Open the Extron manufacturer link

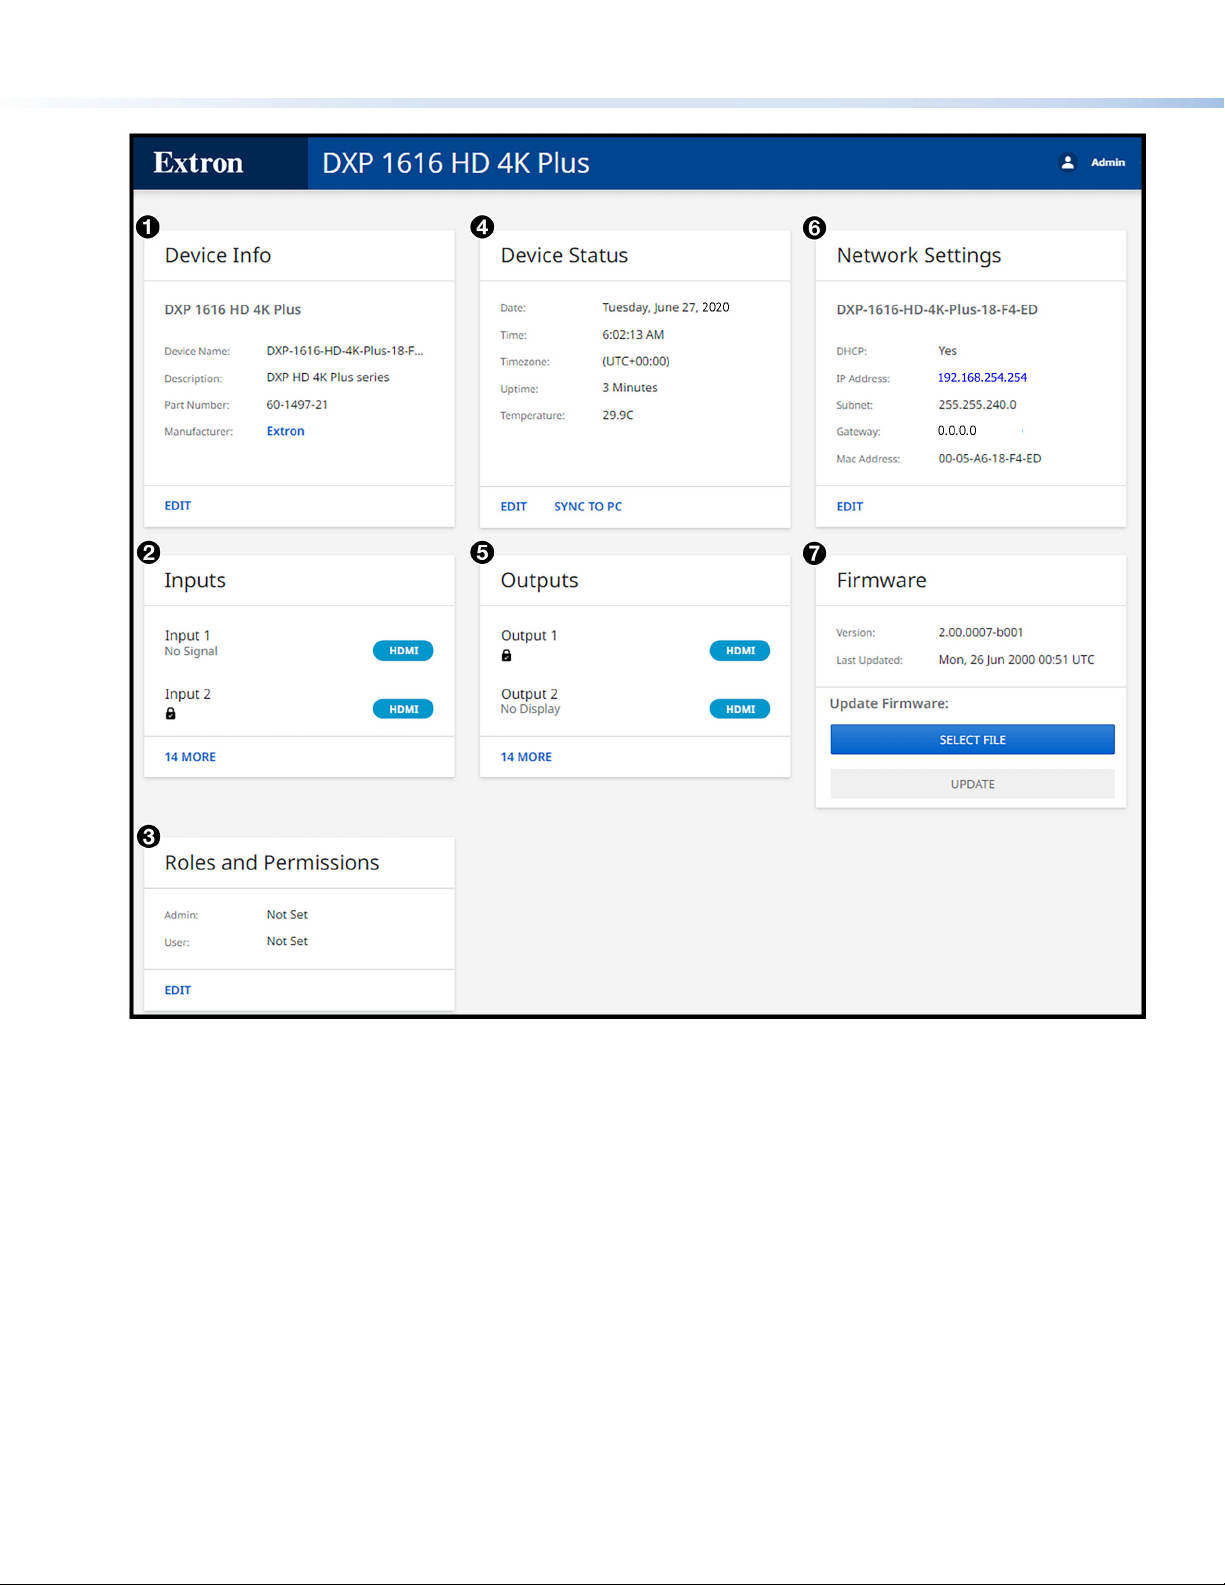pos(285,431)
